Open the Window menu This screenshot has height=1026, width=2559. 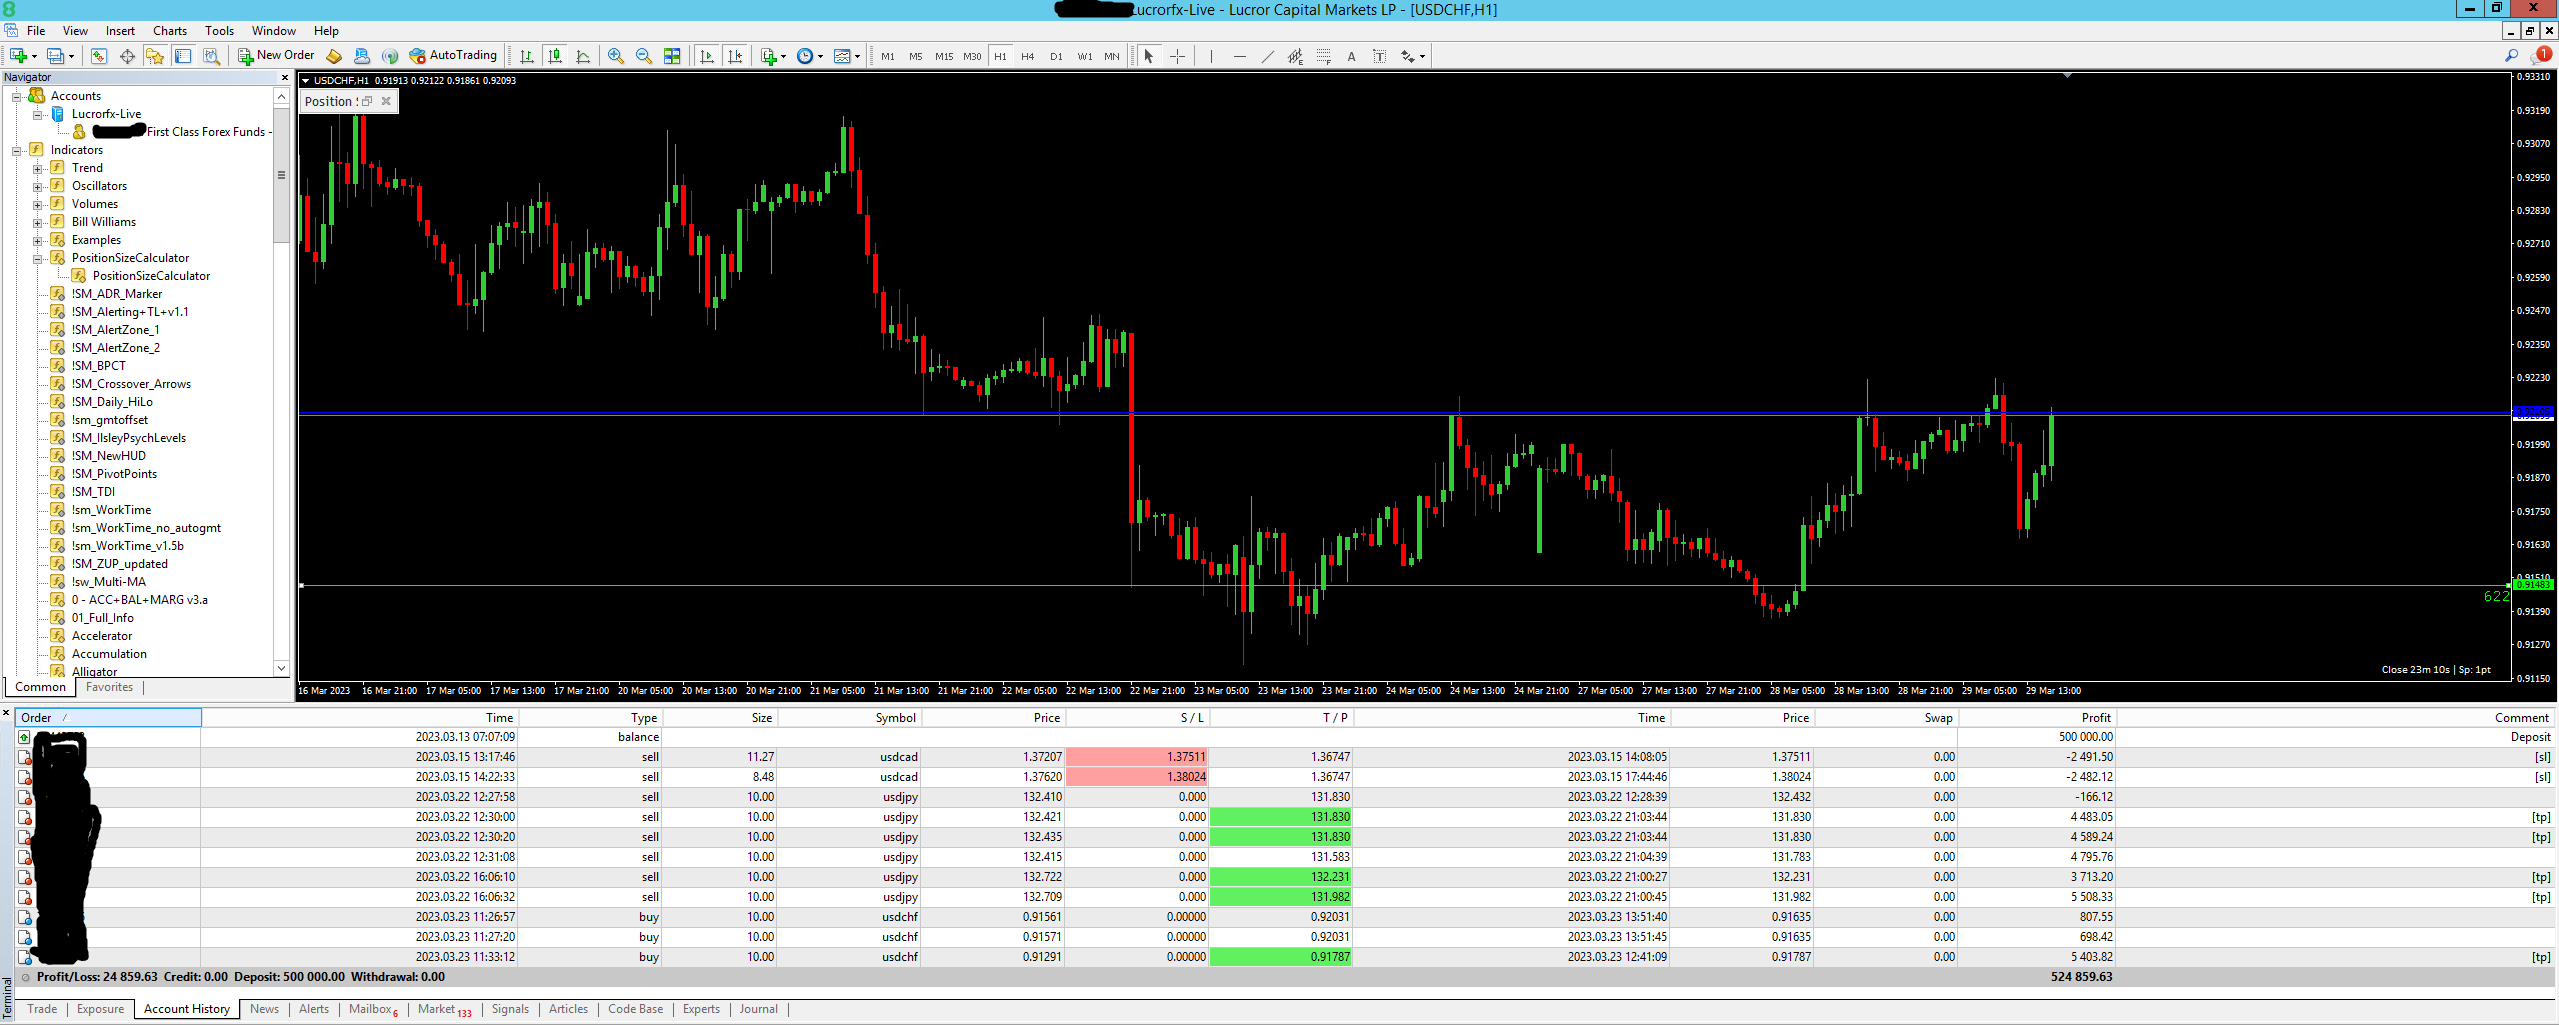pos(273,30)
